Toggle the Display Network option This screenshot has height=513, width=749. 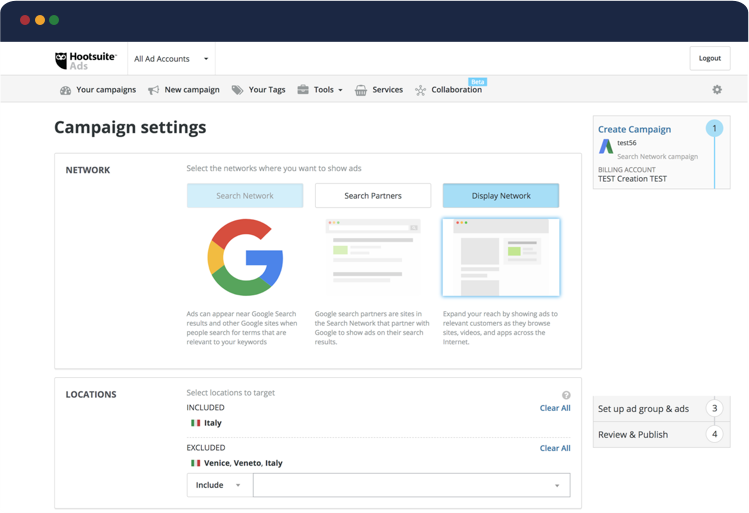(x=501, y=196)
